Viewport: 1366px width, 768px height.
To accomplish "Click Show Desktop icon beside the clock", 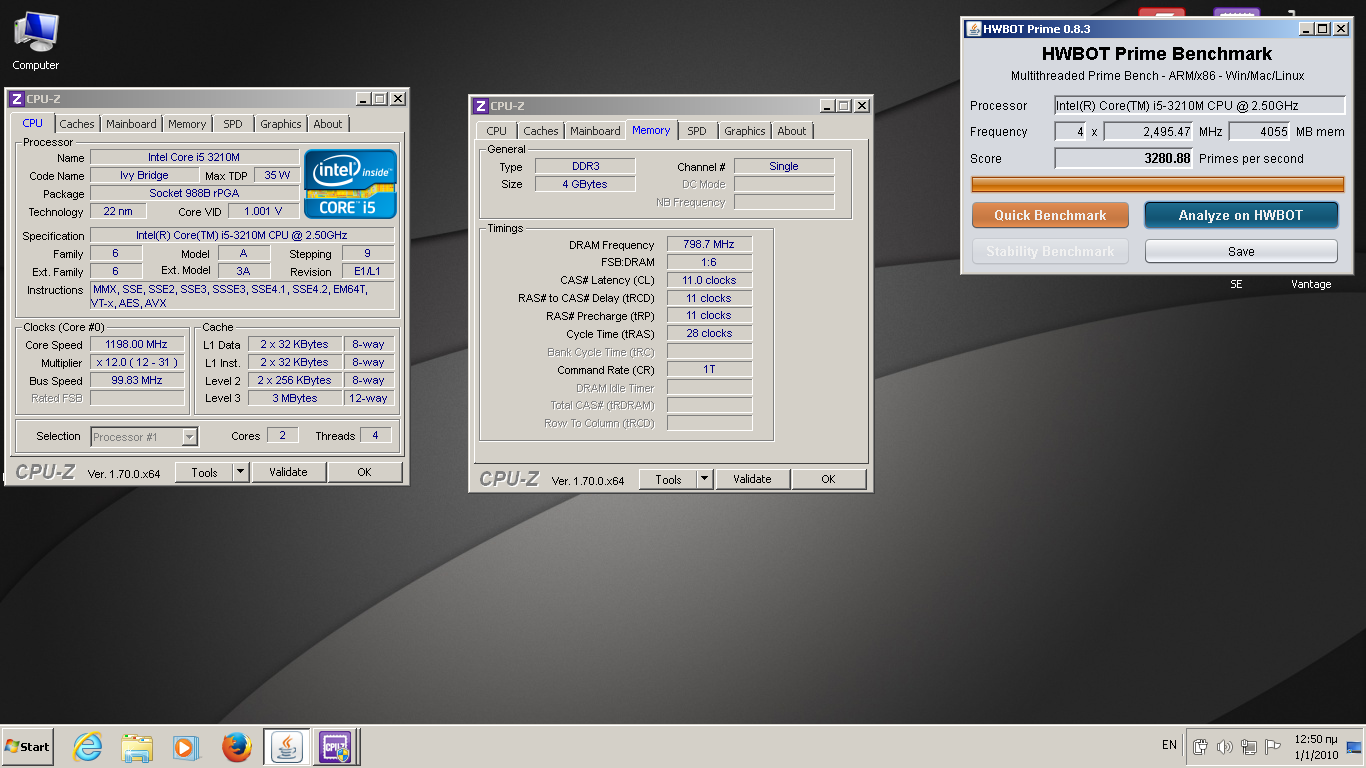I will (1354, 746).
